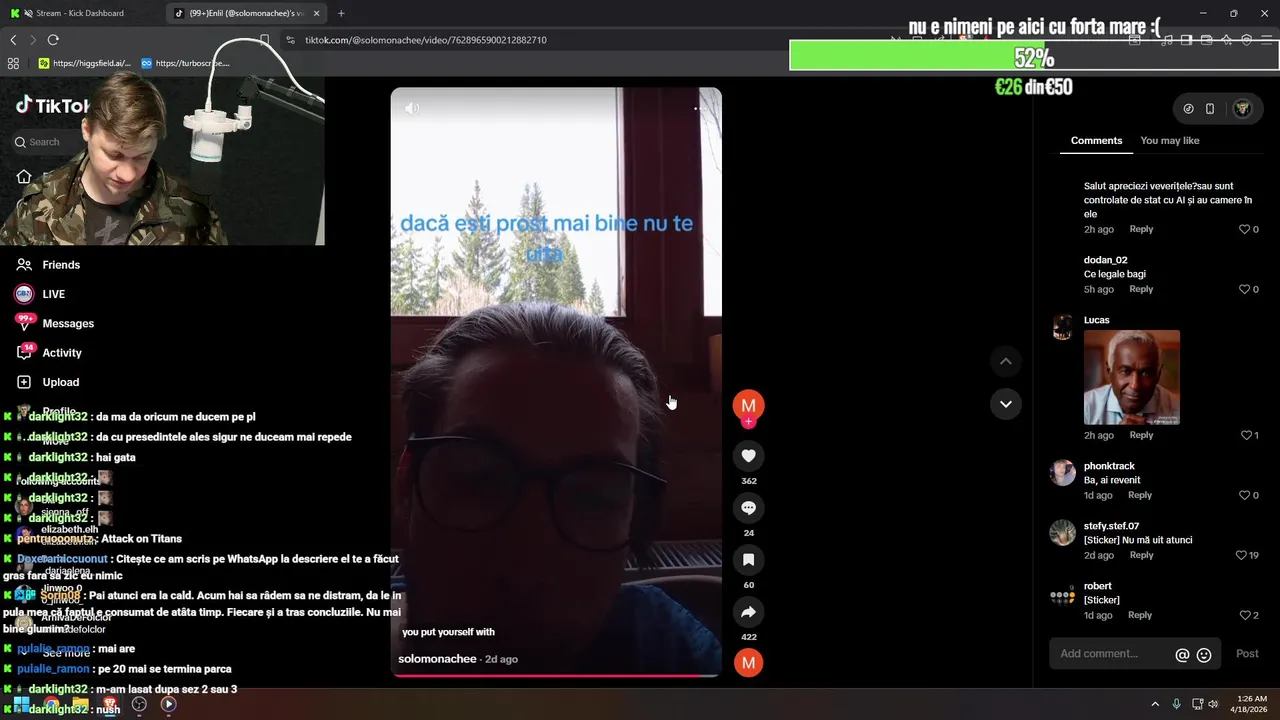Screen dimensions: 1280x720
Task: Open the sound disc avatar below share
Action: [748, 663]
